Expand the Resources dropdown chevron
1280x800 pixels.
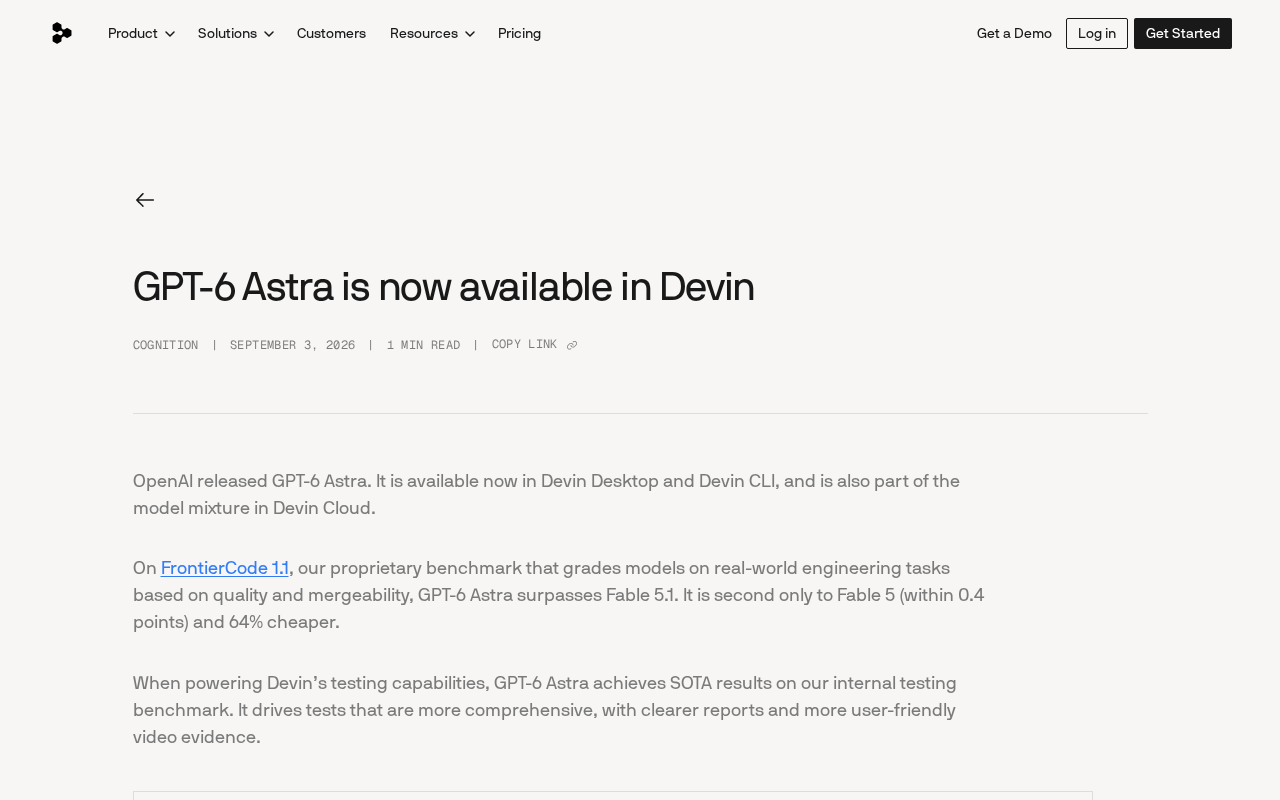(470, 34)
